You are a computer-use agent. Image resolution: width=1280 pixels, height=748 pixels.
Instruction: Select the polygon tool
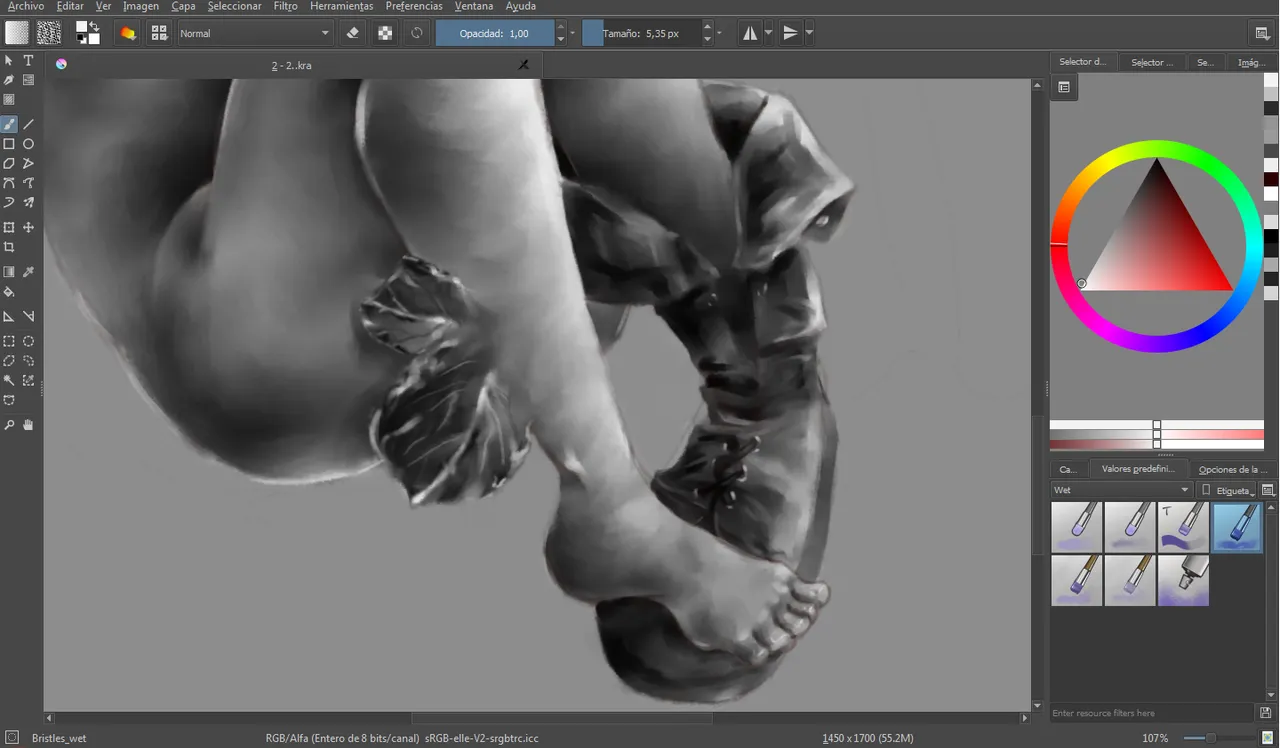click(9, 163)
